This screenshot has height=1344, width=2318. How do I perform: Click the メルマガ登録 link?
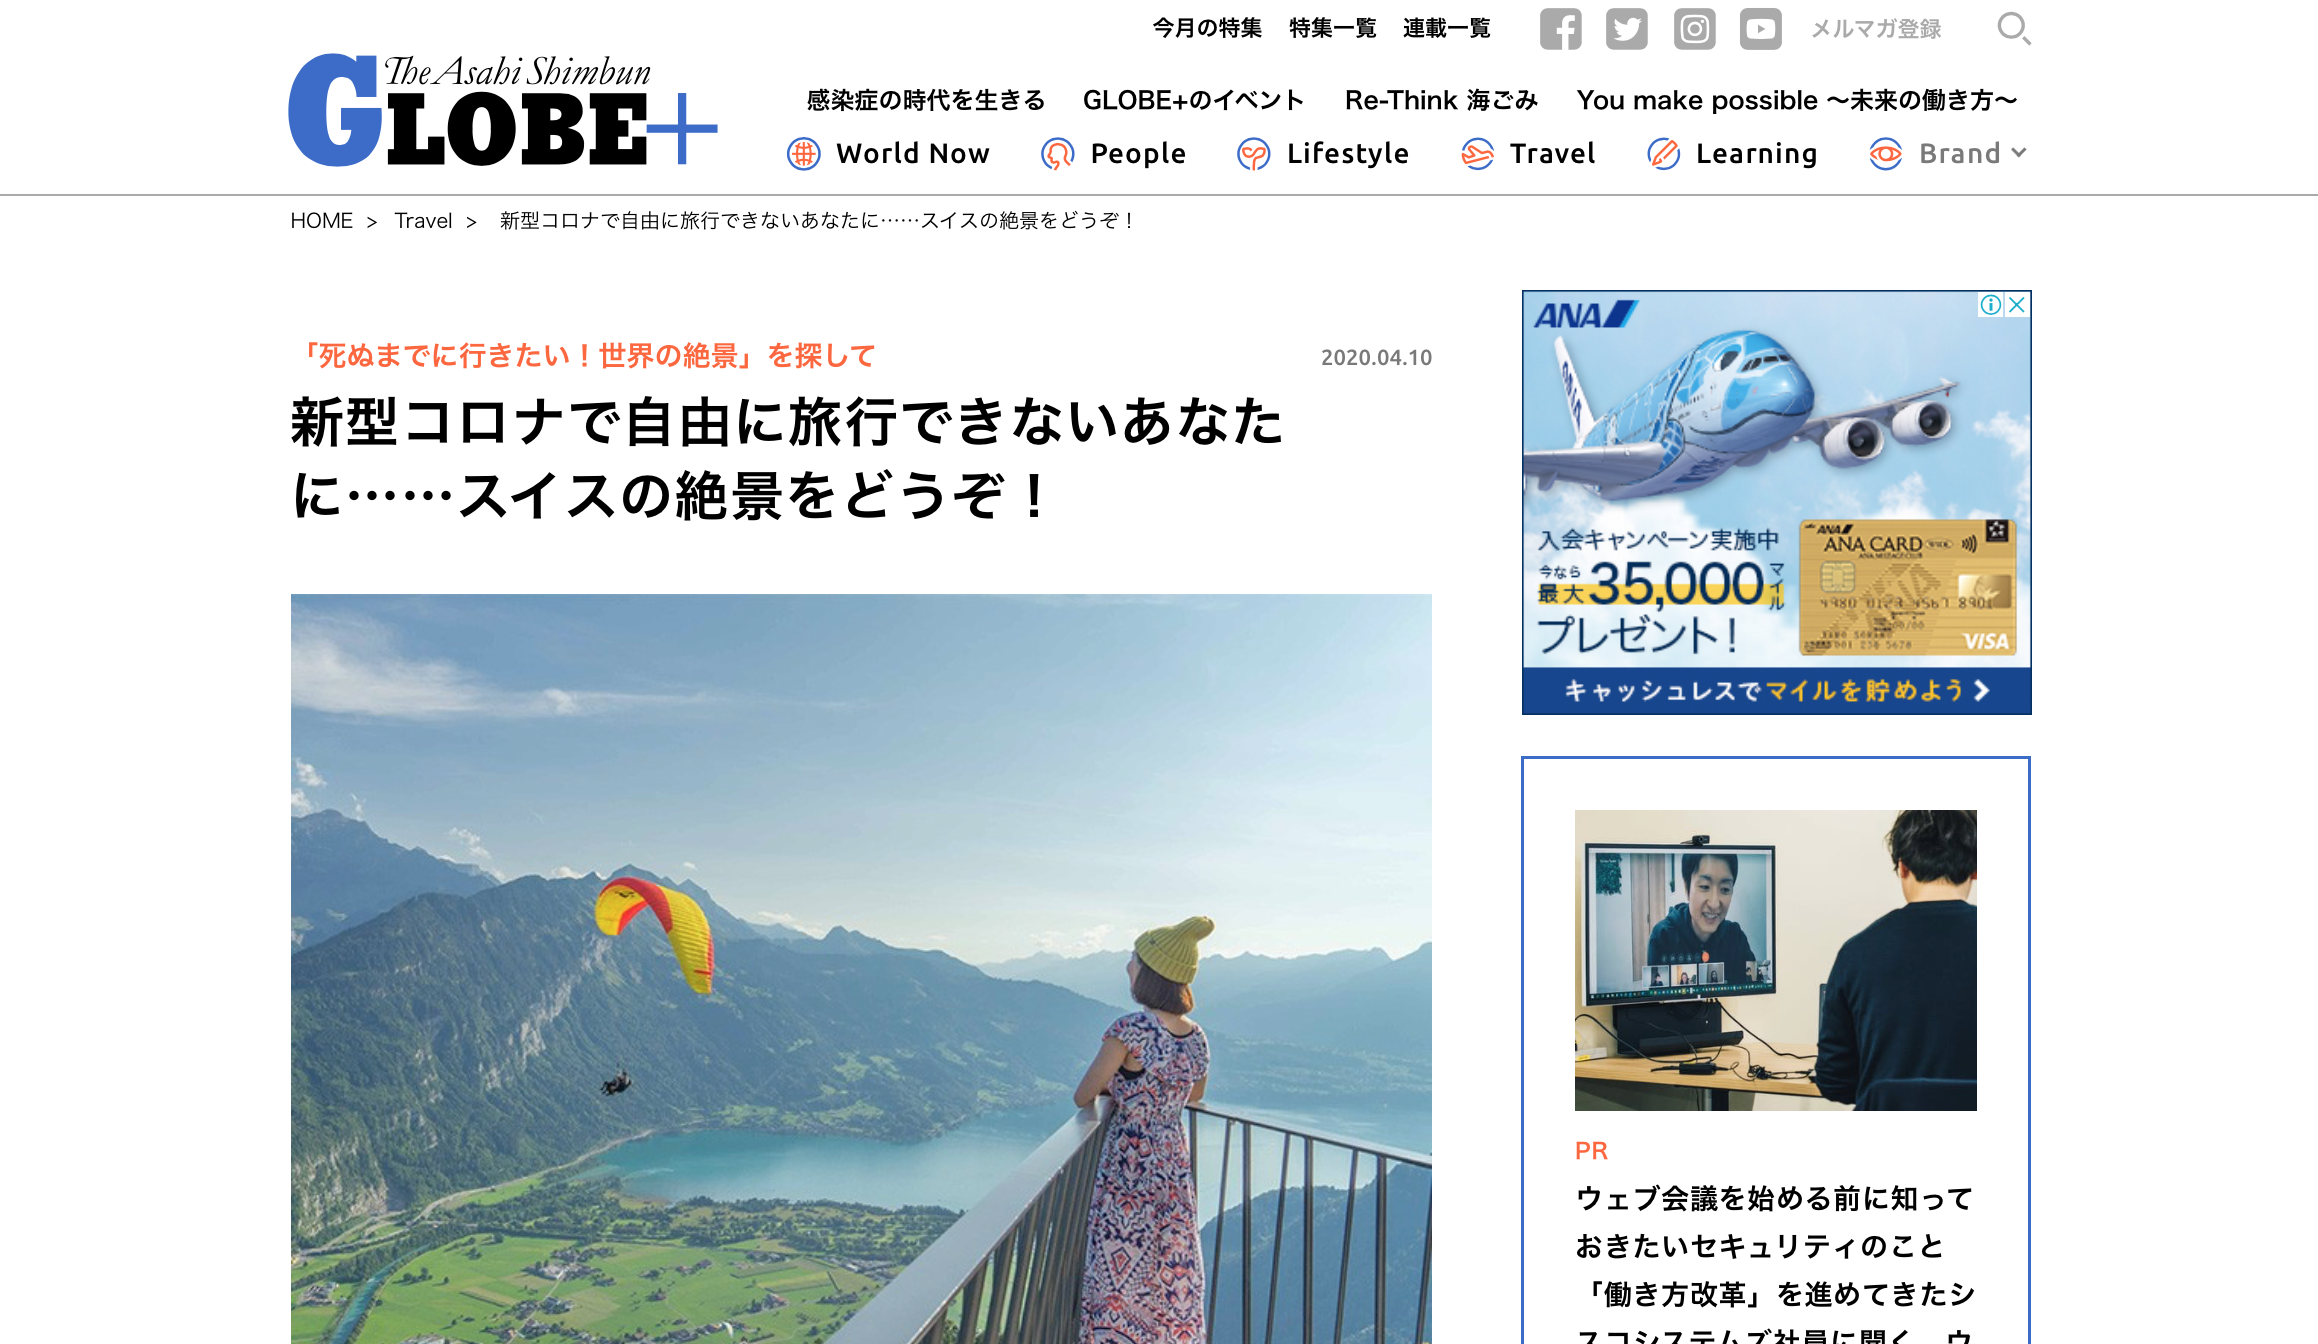[x=1876, y=28]
